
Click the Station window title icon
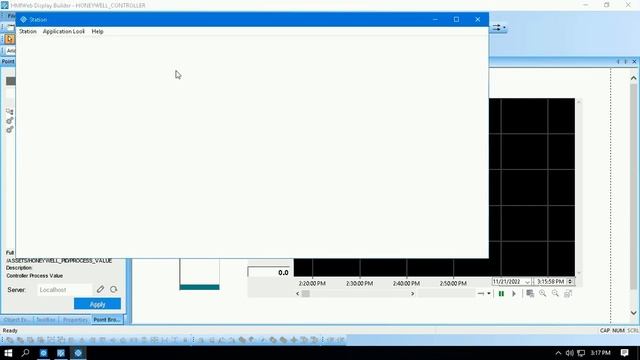coord(23,19)
